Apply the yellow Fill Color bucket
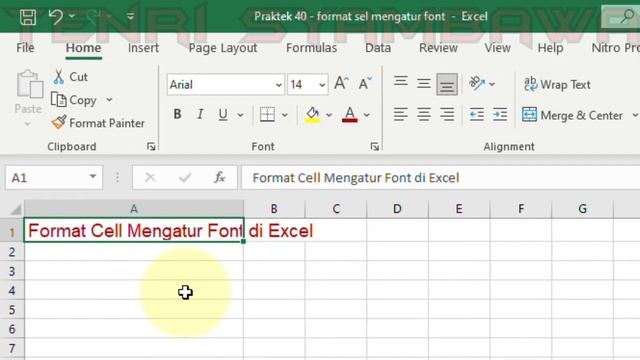 coord(312,115)
